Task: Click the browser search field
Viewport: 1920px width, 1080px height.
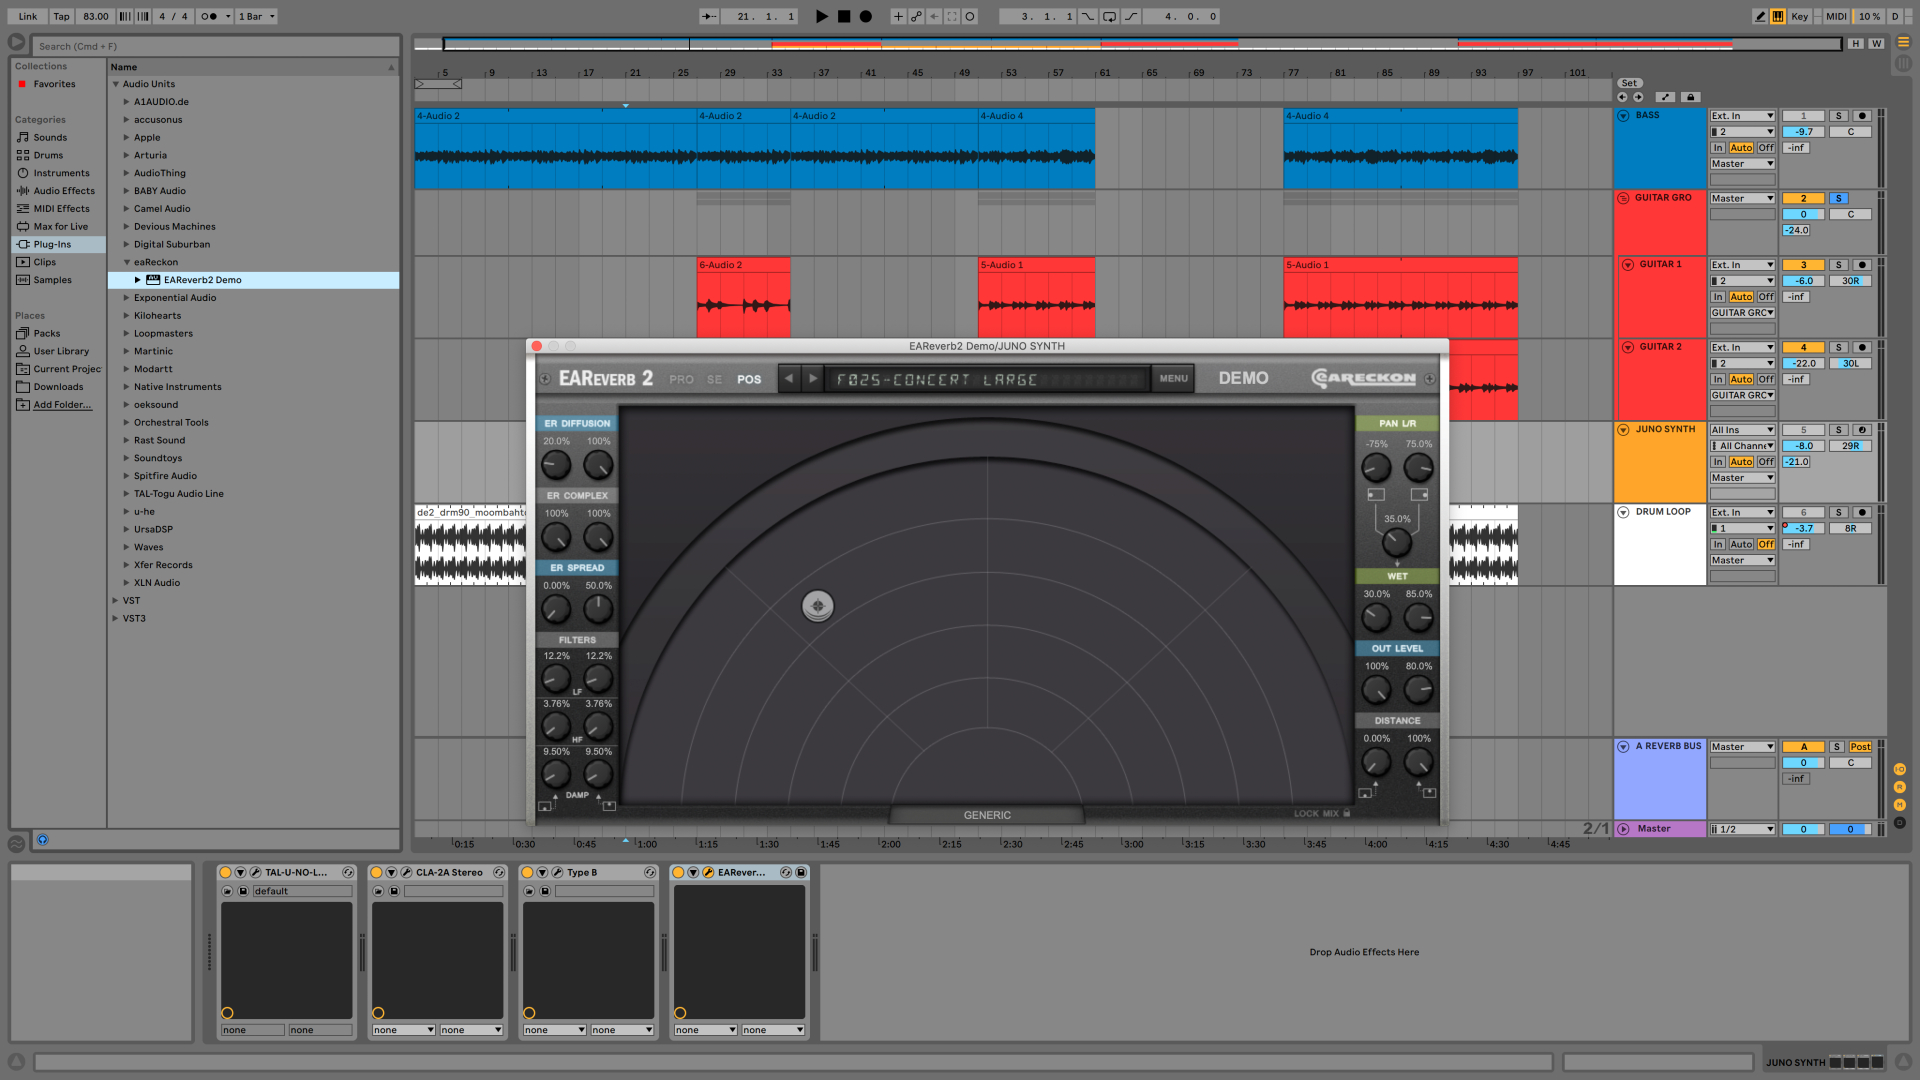Action: pos(215,46)
